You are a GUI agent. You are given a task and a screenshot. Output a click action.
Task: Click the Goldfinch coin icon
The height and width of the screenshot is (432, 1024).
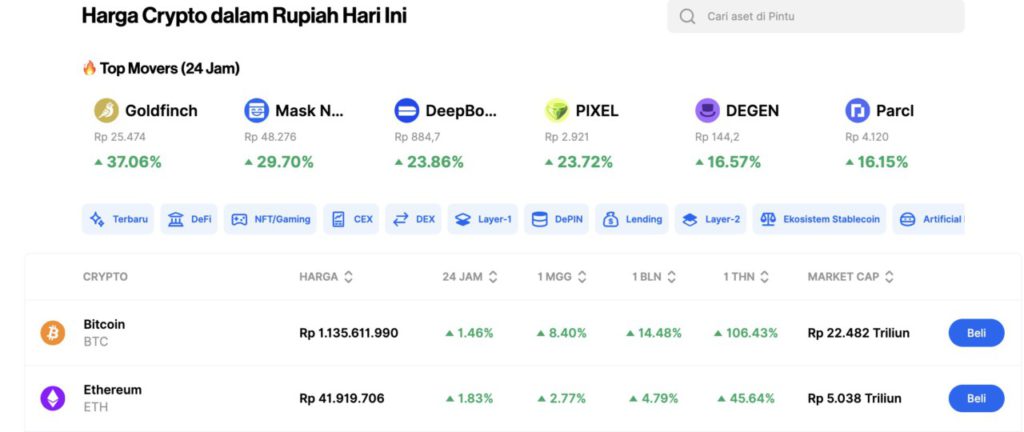coord(106,110)
